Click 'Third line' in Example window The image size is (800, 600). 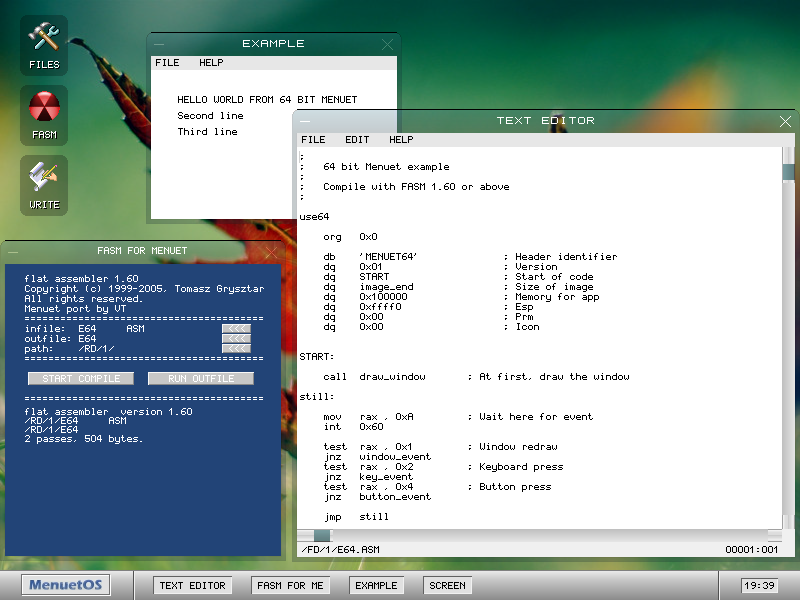point(207,132)
